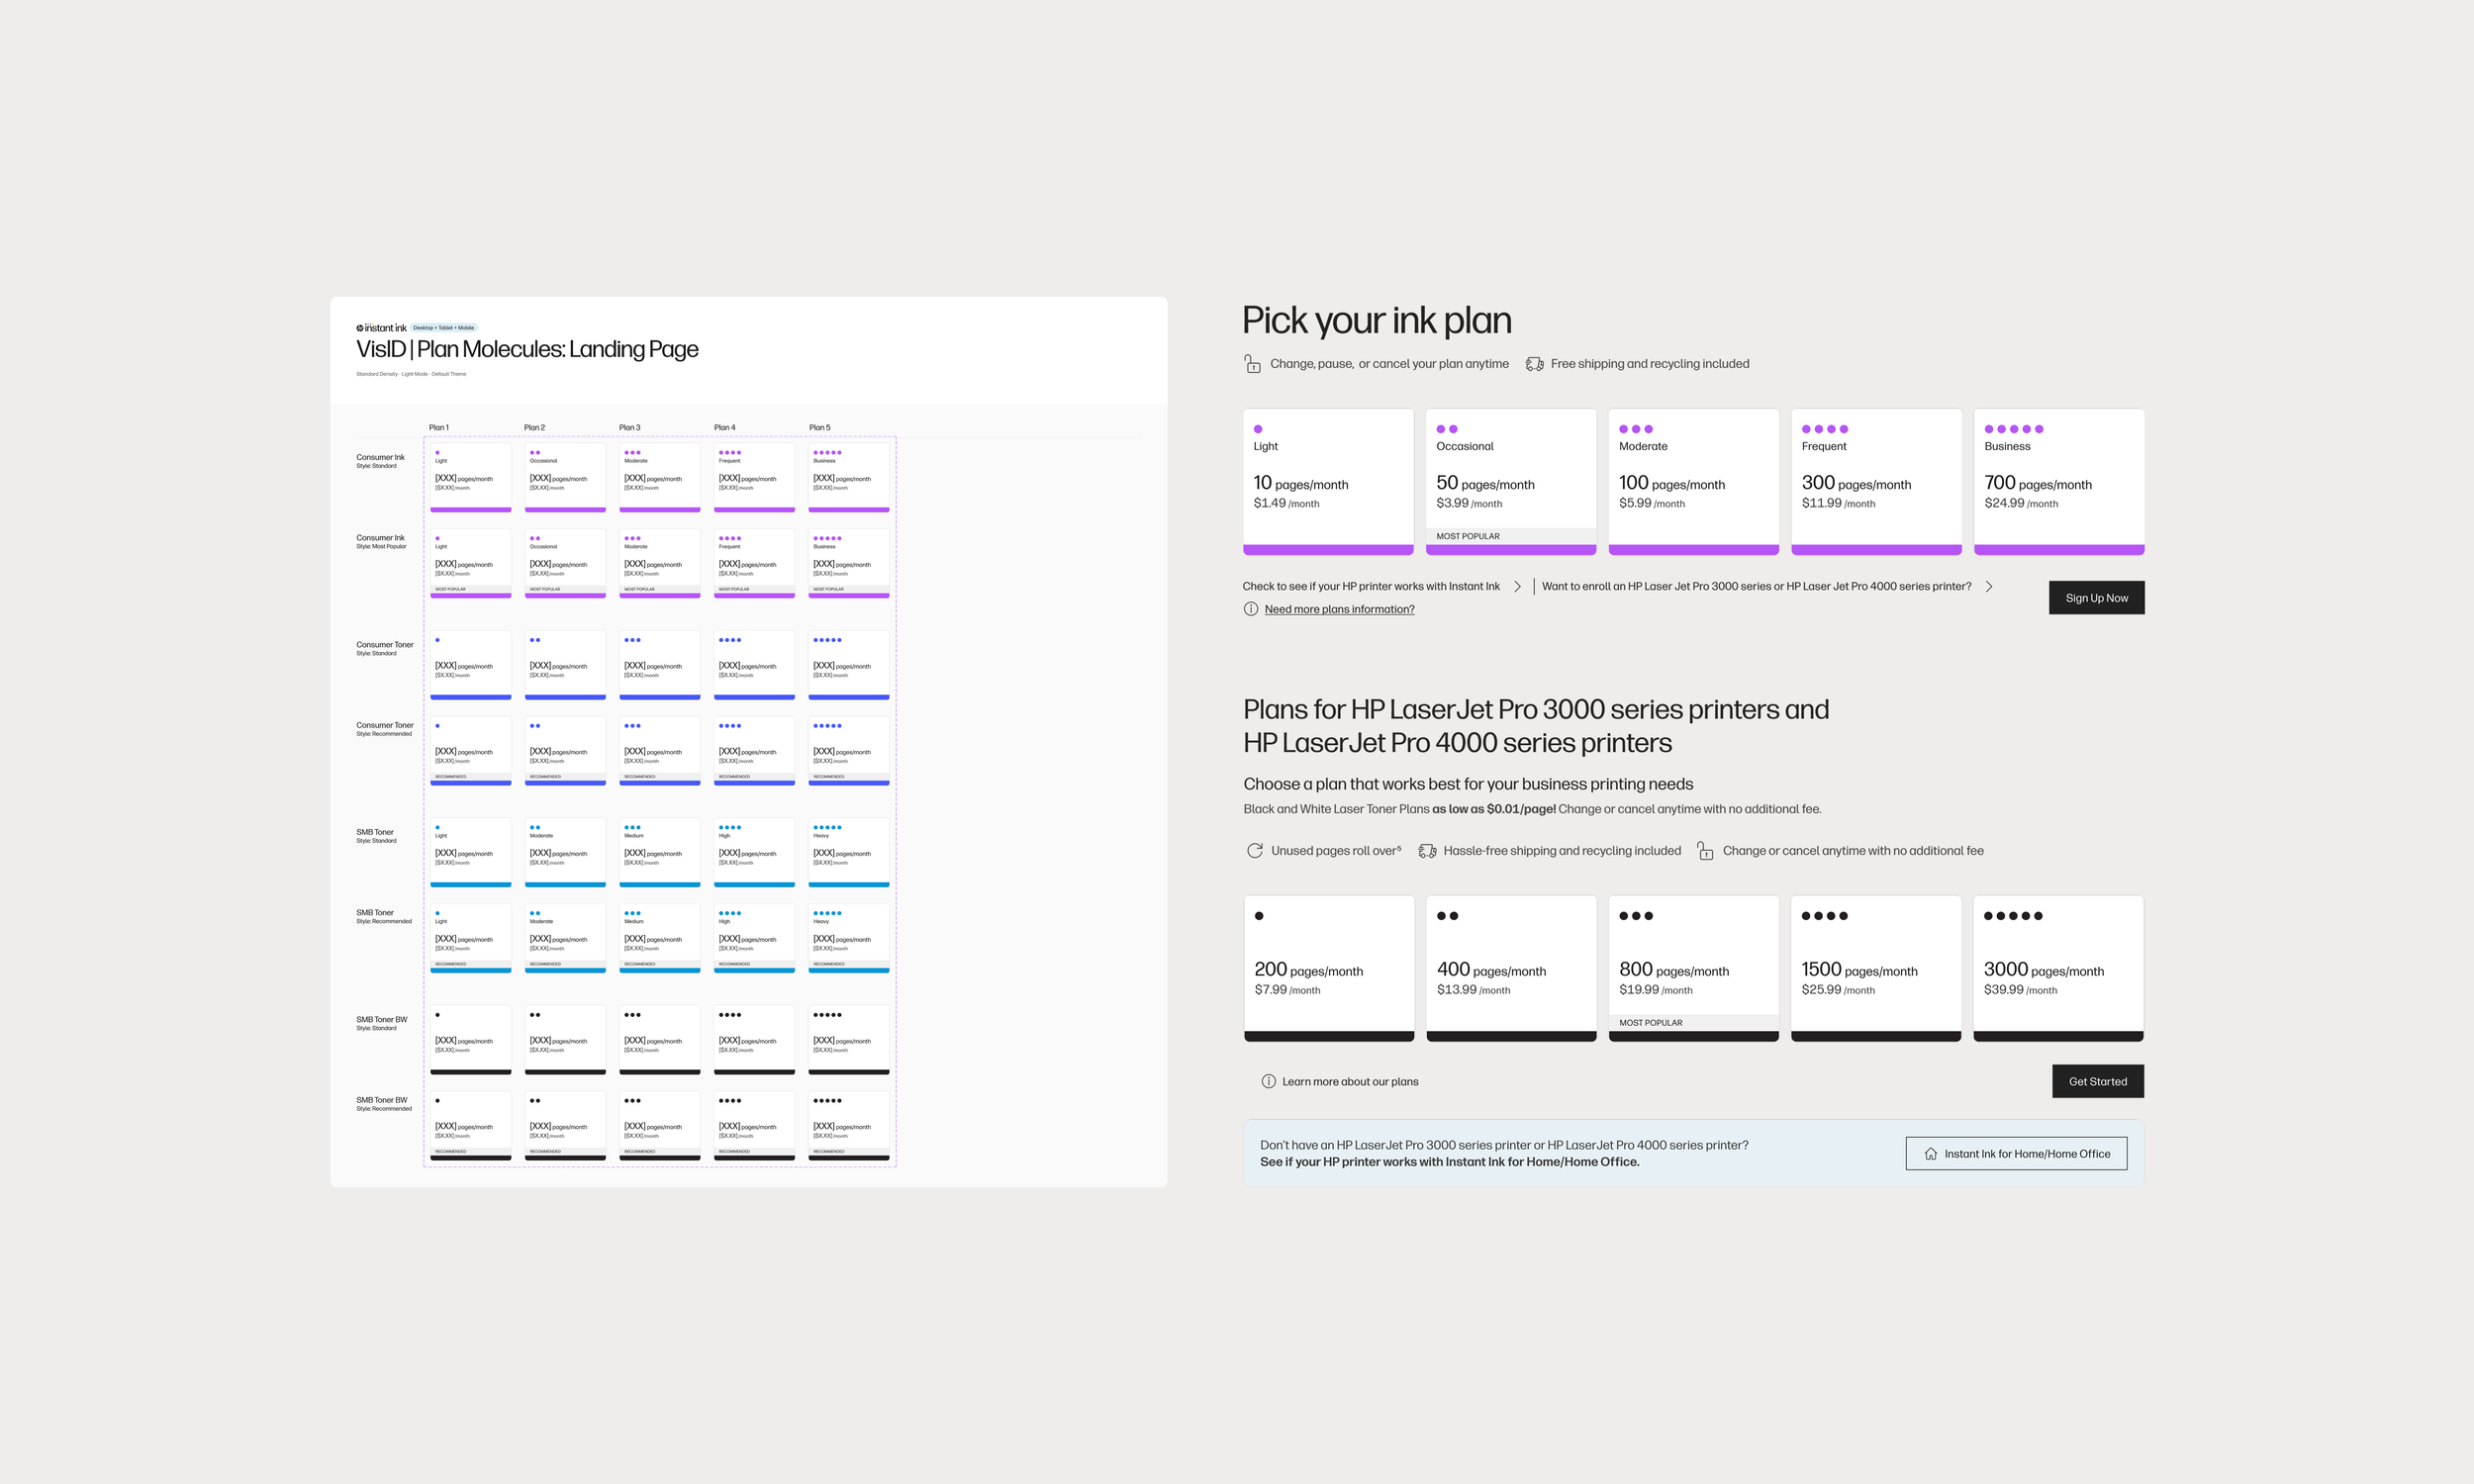Click the truck icon next to 'Free shipping and recycling'
2474x1484 pixels.
pyautogui.click(x=1534, y=364)
